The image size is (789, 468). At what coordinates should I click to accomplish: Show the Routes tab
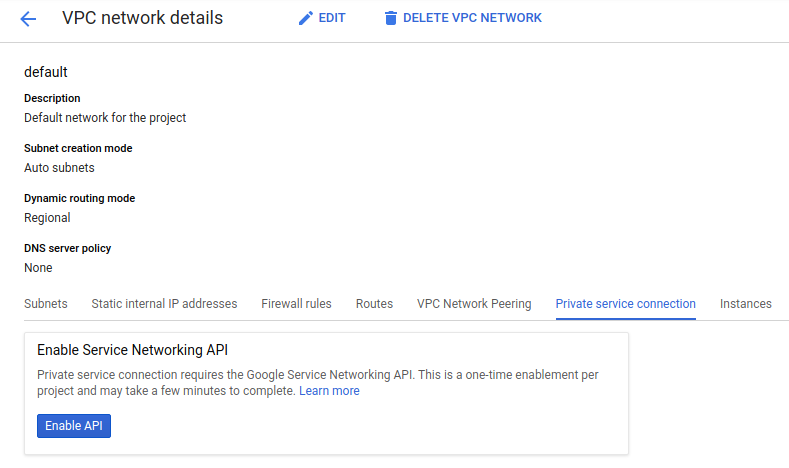tap(374, 304)
